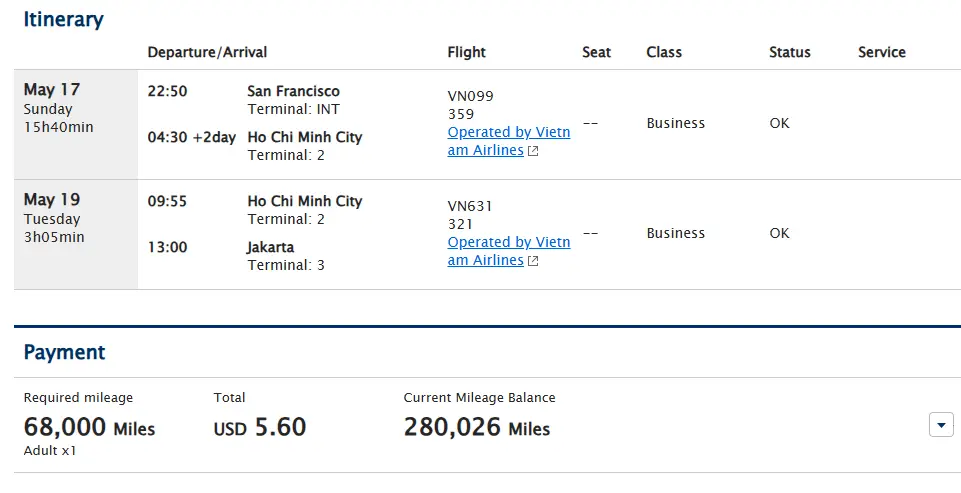
Task: Click the VN631 flight number
Action: tap(469, 206)
